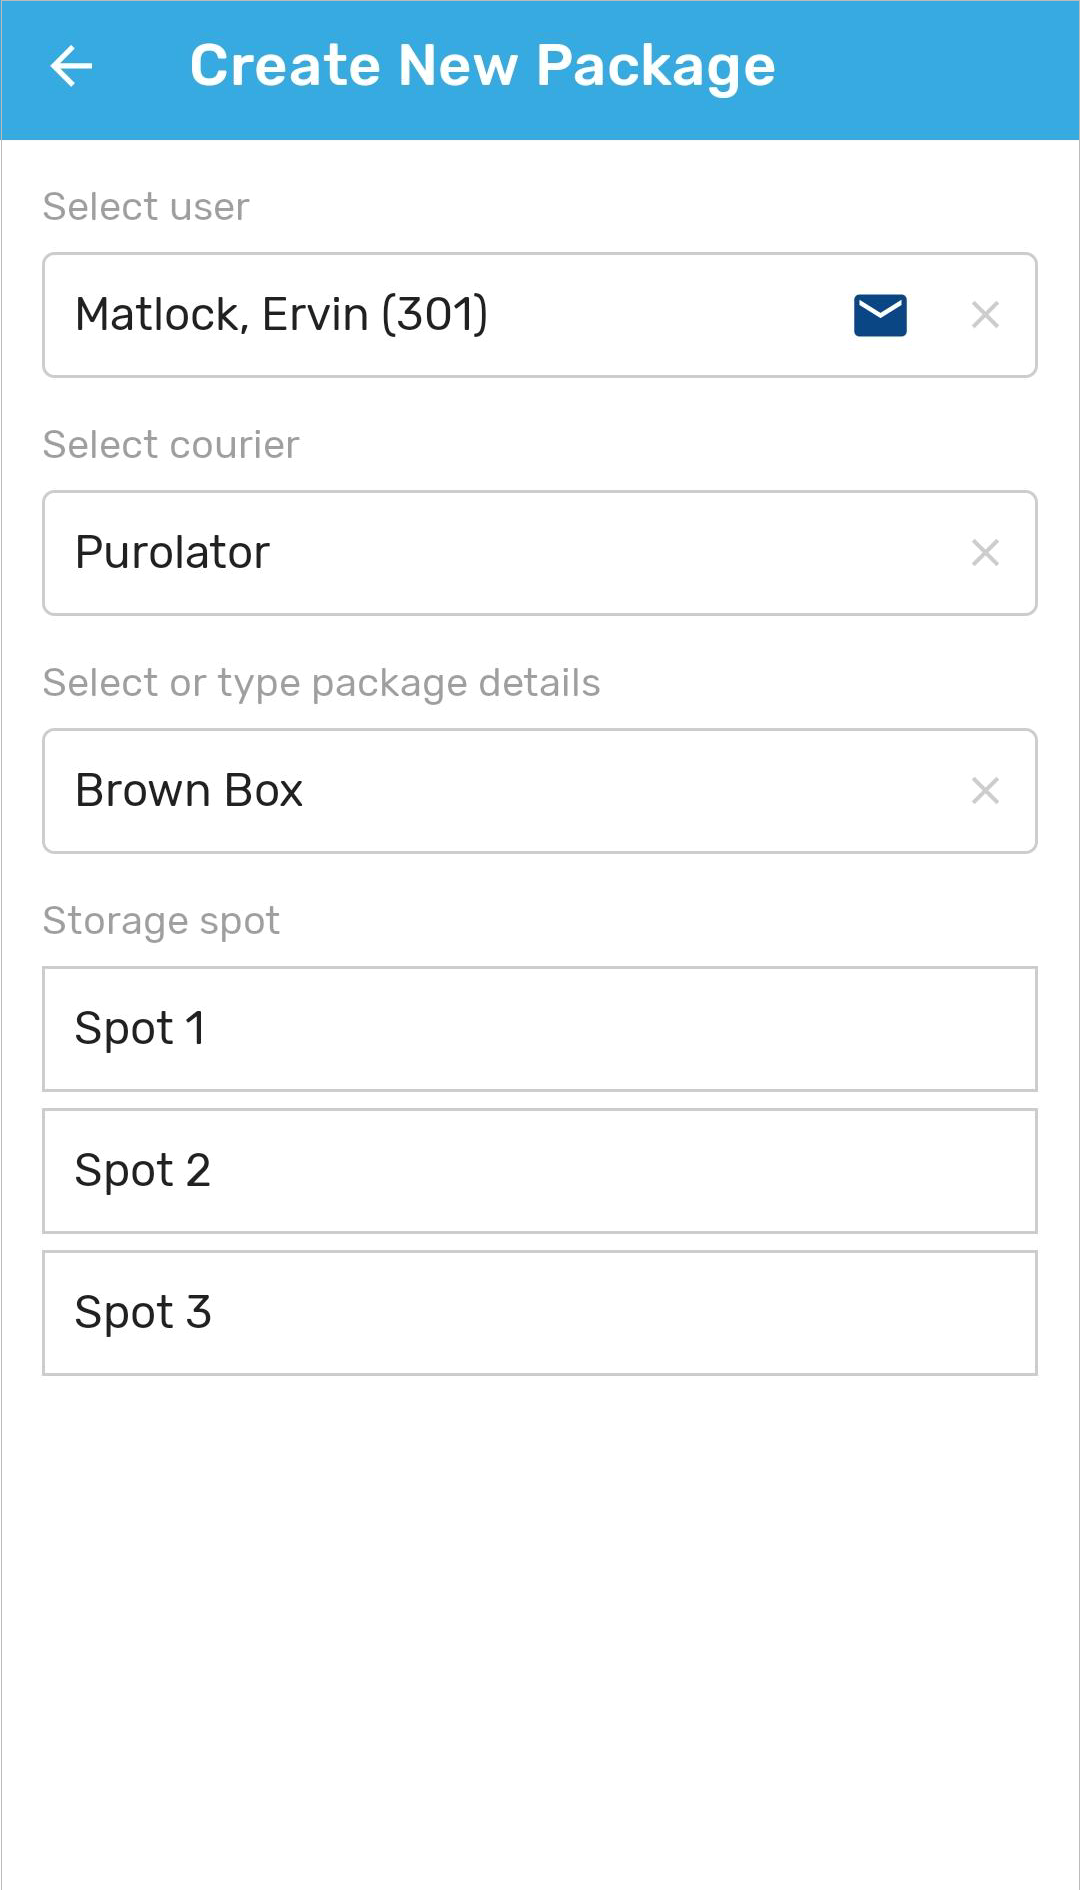1080x1890 pixels.
Task: Choose Spot 3 storage spot
Action: (540, 1313)
